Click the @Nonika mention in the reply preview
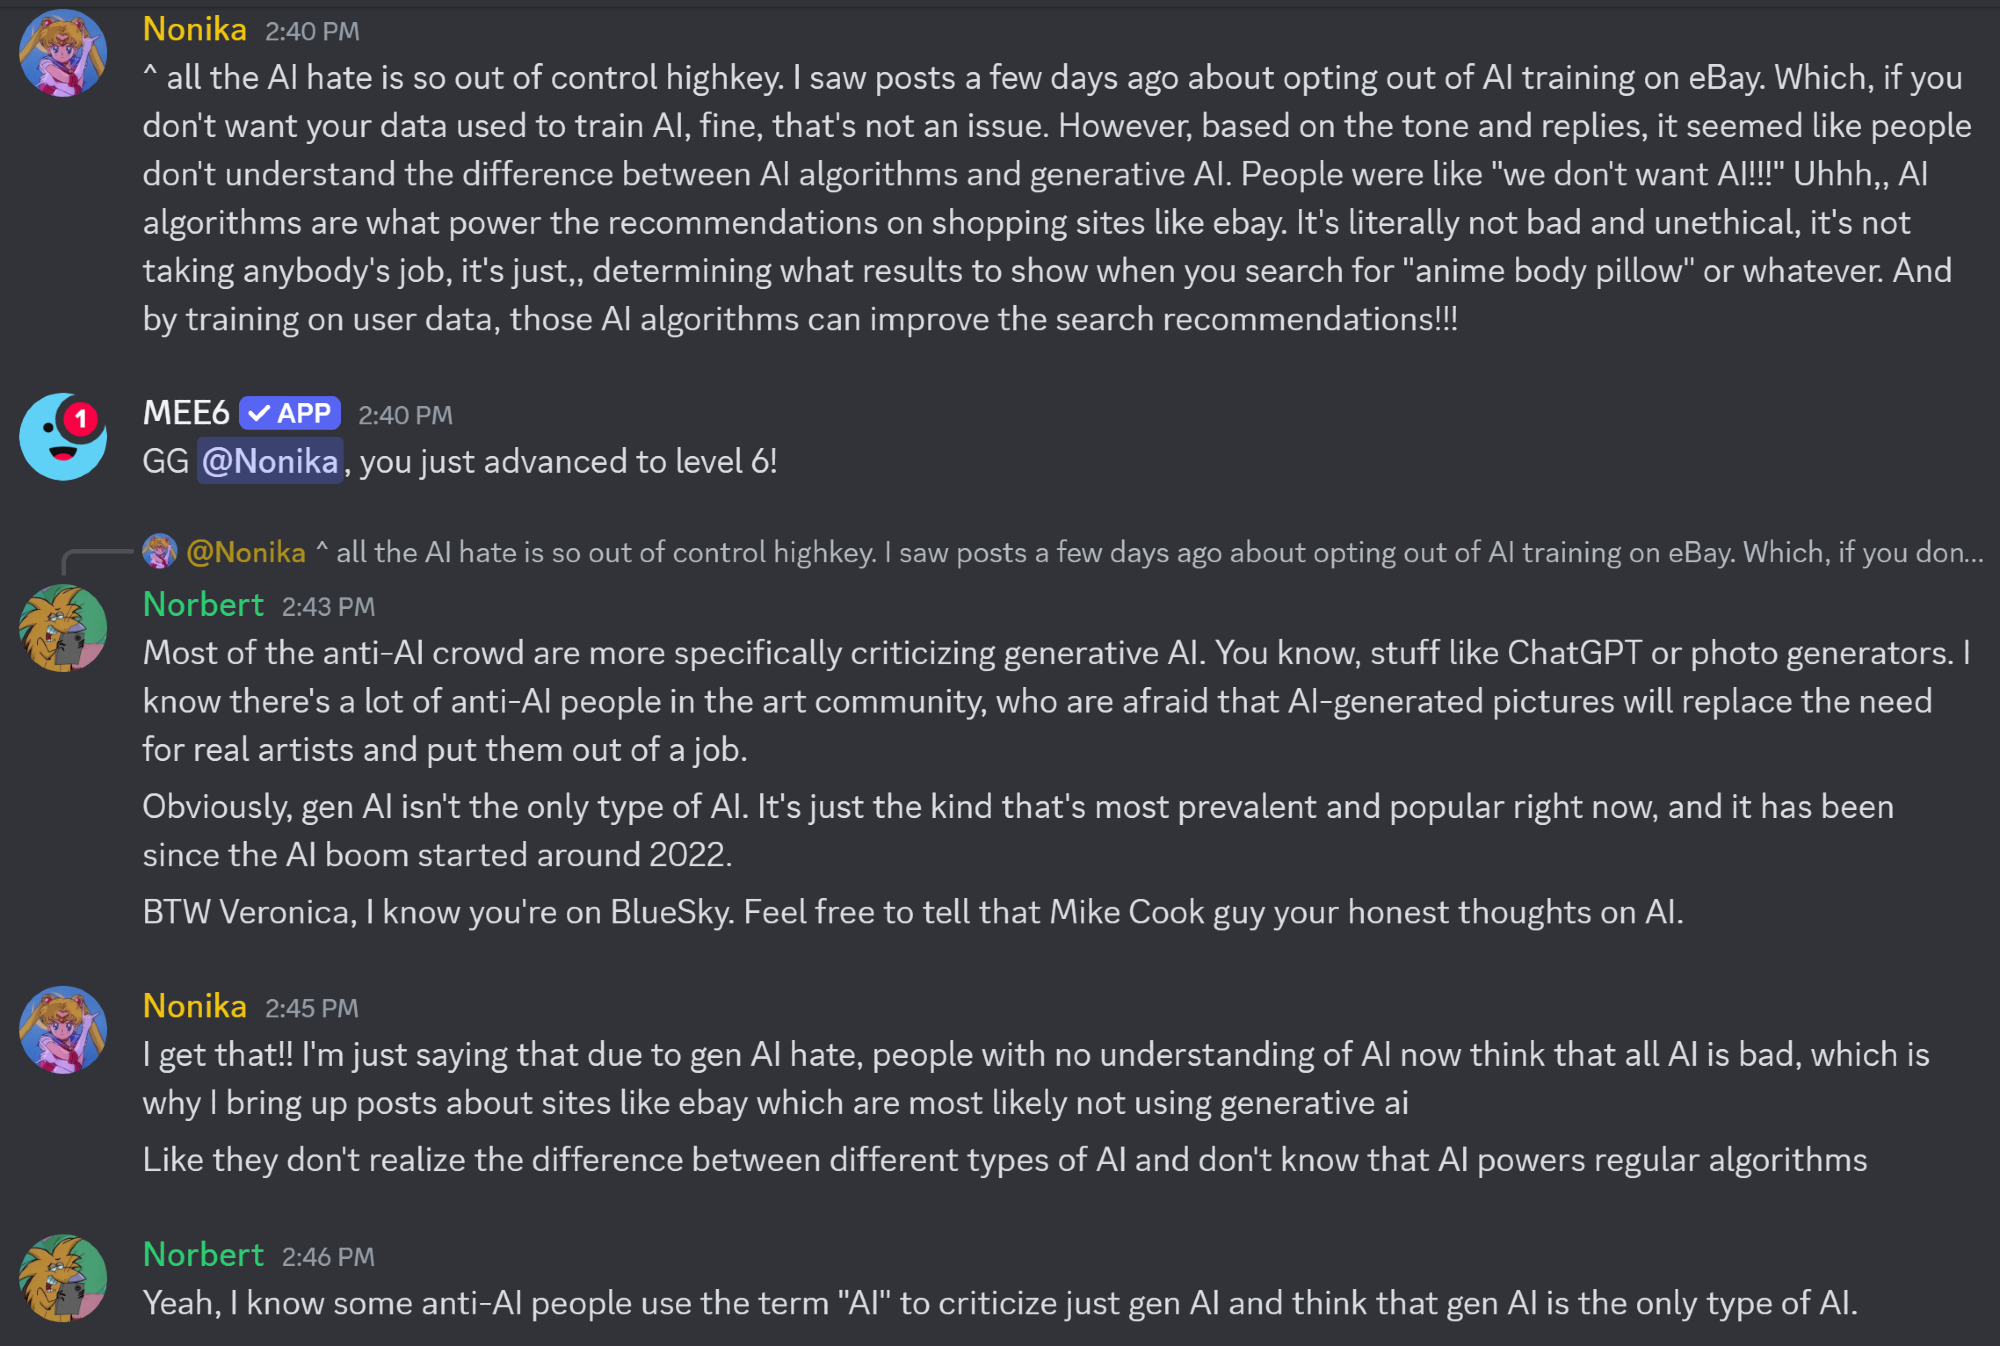Screen dimensions: 2000x1346 [x=246, y=552]
